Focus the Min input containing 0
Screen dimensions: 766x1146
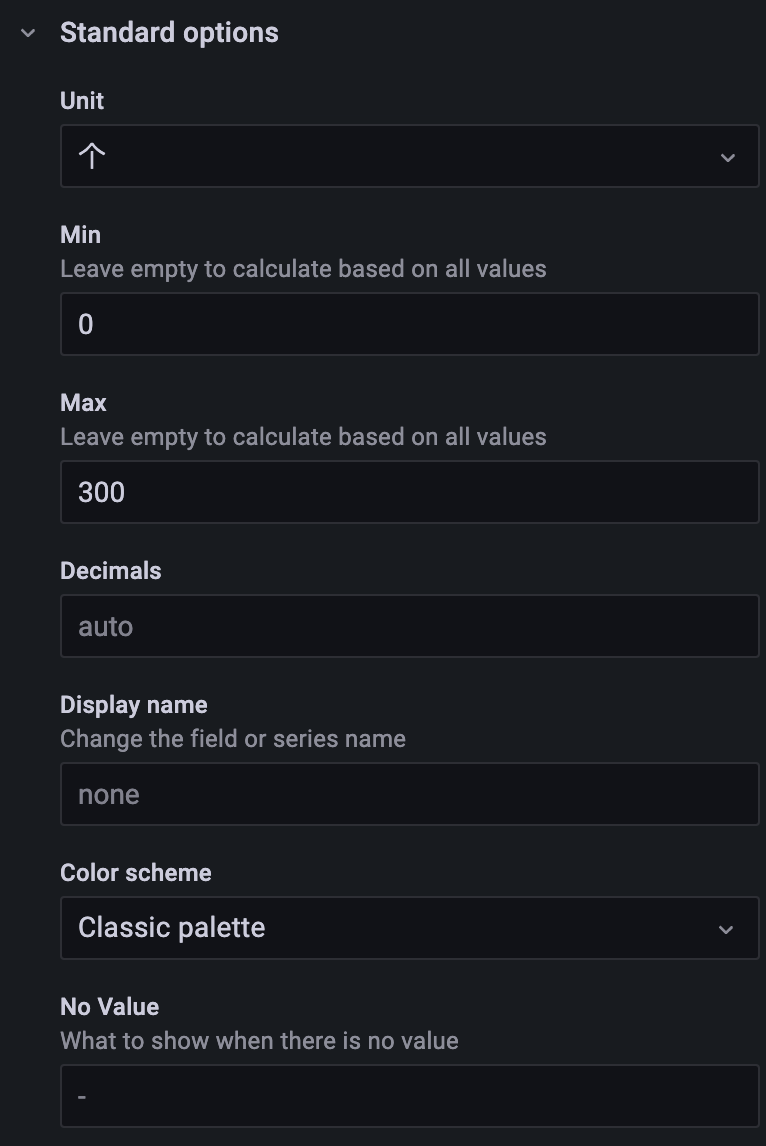(409, 324)
